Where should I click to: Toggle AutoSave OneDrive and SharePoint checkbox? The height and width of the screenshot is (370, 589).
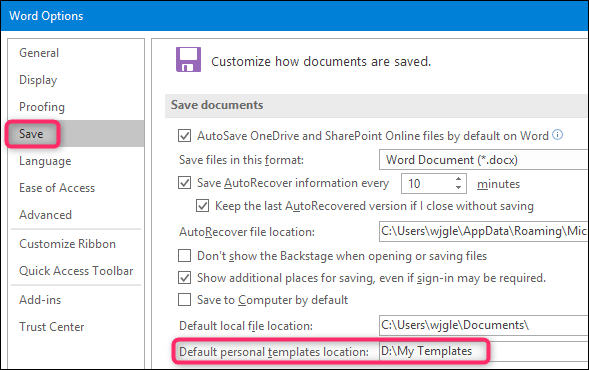(184, 136)
